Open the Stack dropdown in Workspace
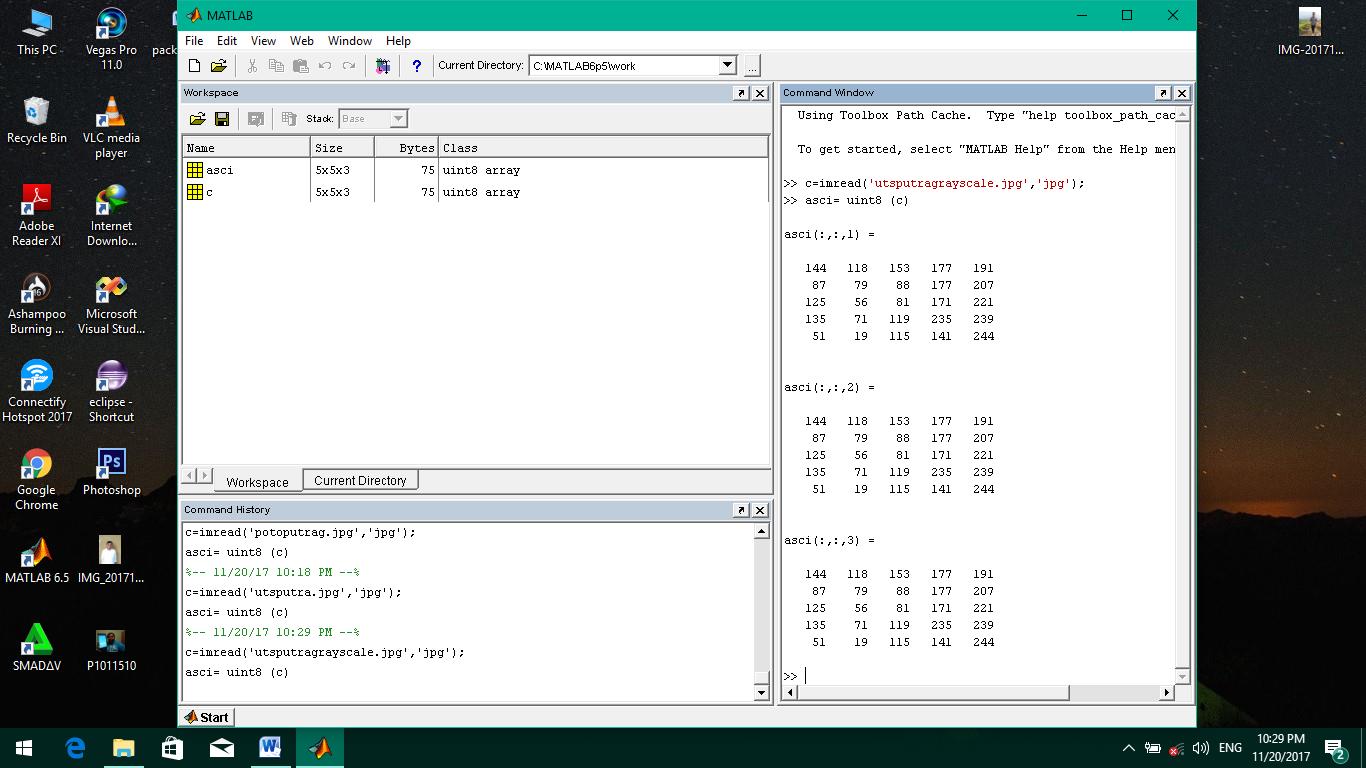Viewport: 1366px width, 768px height. point(398,118)
